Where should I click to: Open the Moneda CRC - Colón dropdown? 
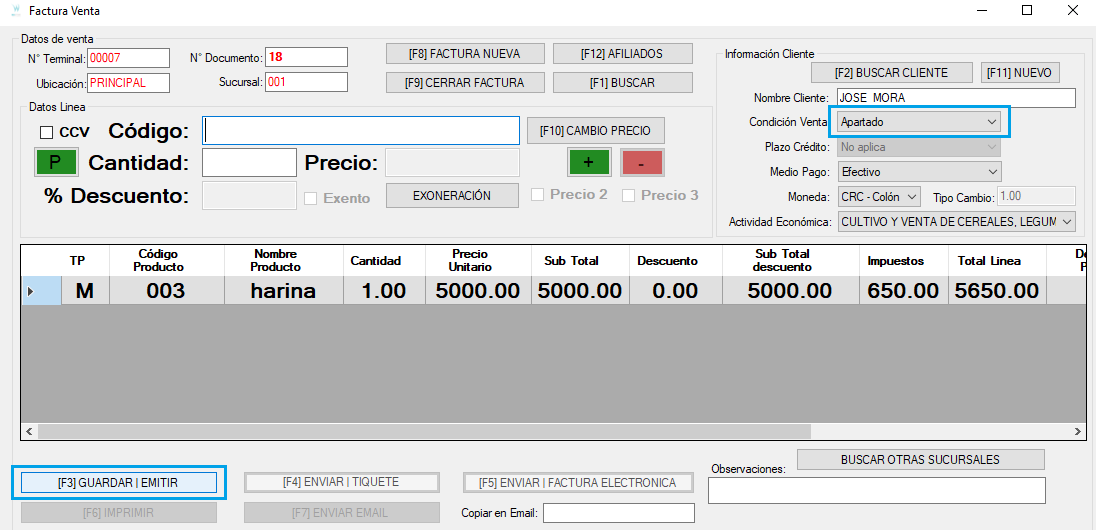click(x=879, y=196)
